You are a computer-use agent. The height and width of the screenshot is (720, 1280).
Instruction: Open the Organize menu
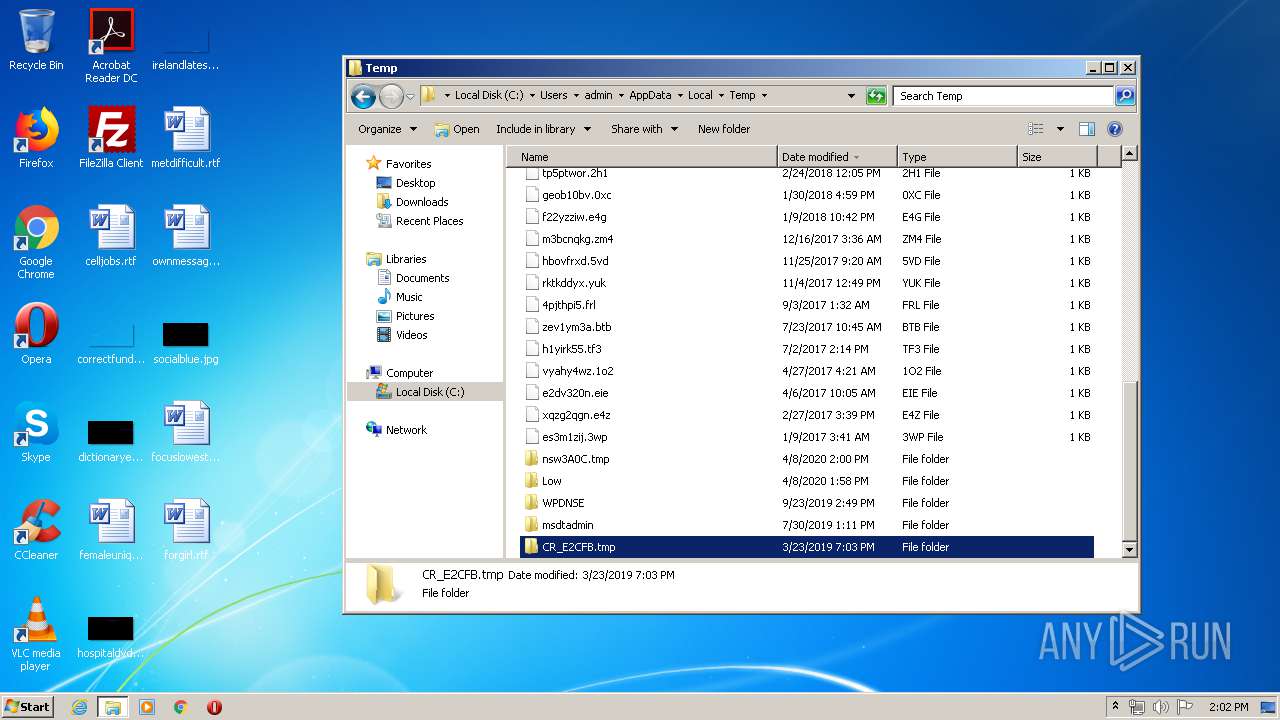tap(386, 129)
